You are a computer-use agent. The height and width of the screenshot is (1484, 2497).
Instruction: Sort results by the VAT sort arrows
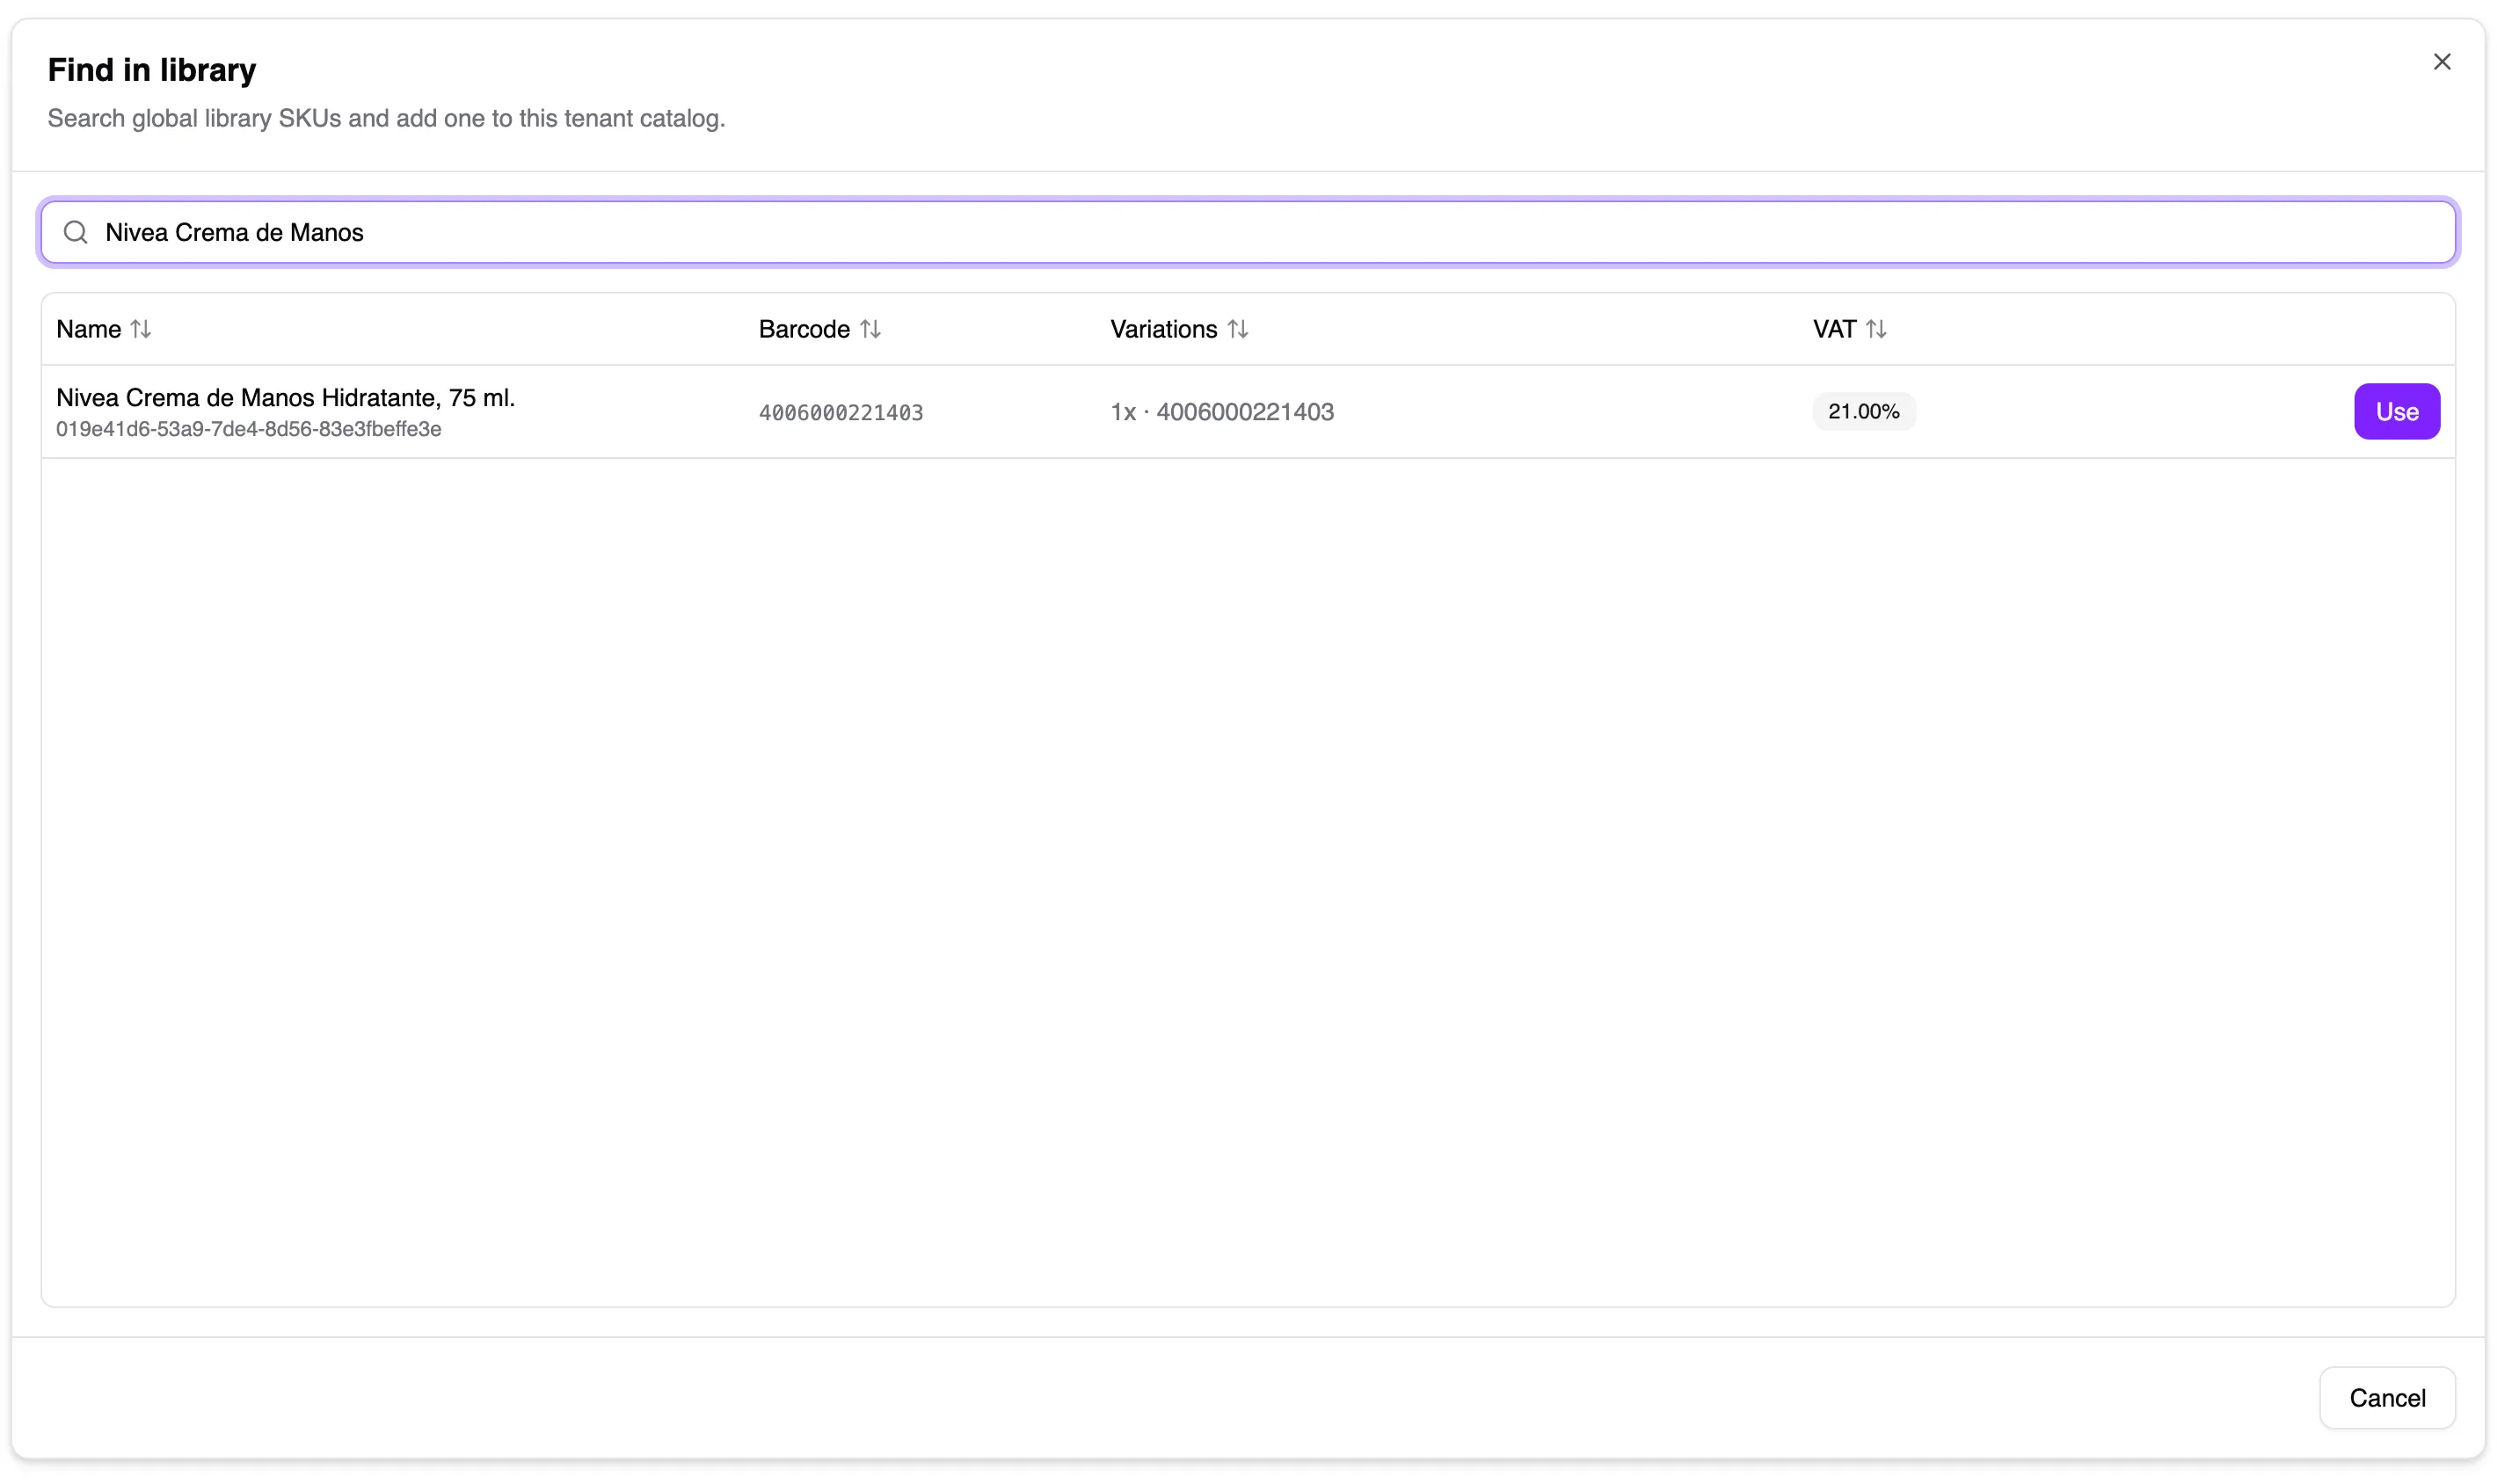pyautogui.click(x=1876, y=329)
